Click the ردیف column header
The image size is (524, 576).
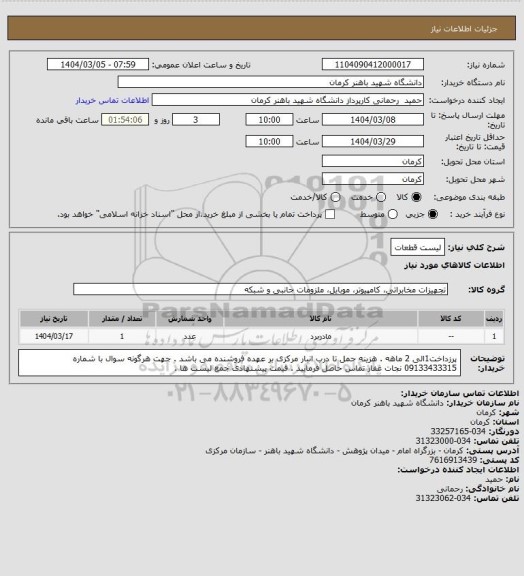[x=494, y=319]
